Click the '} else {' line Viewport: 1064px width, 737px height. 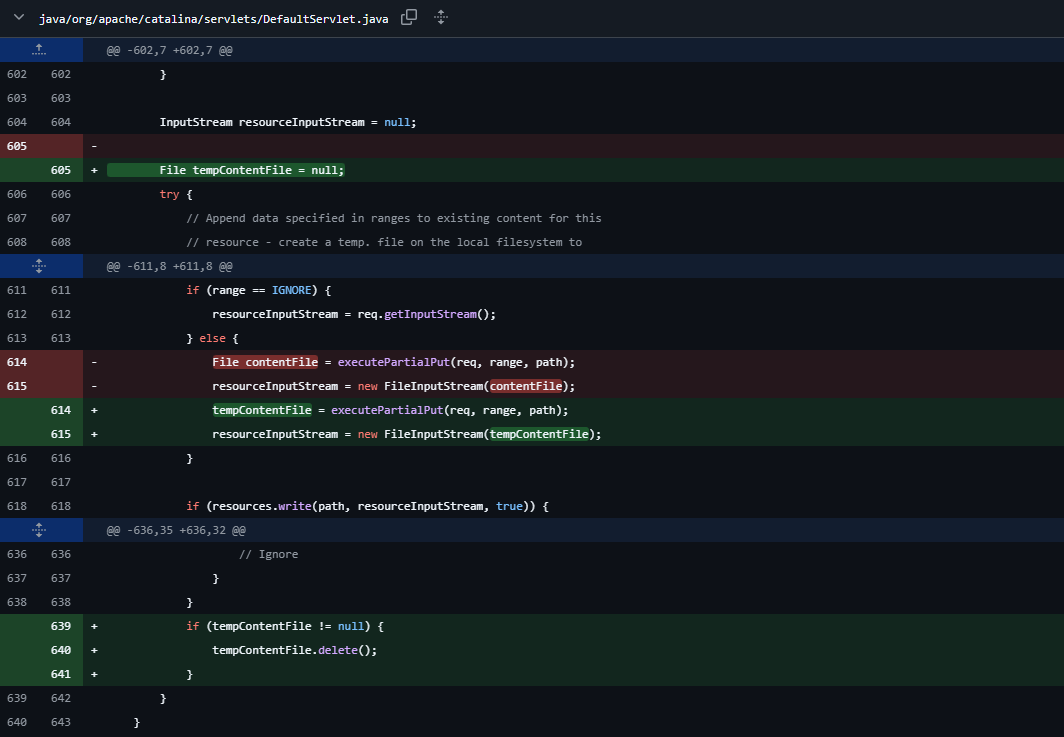212,338
